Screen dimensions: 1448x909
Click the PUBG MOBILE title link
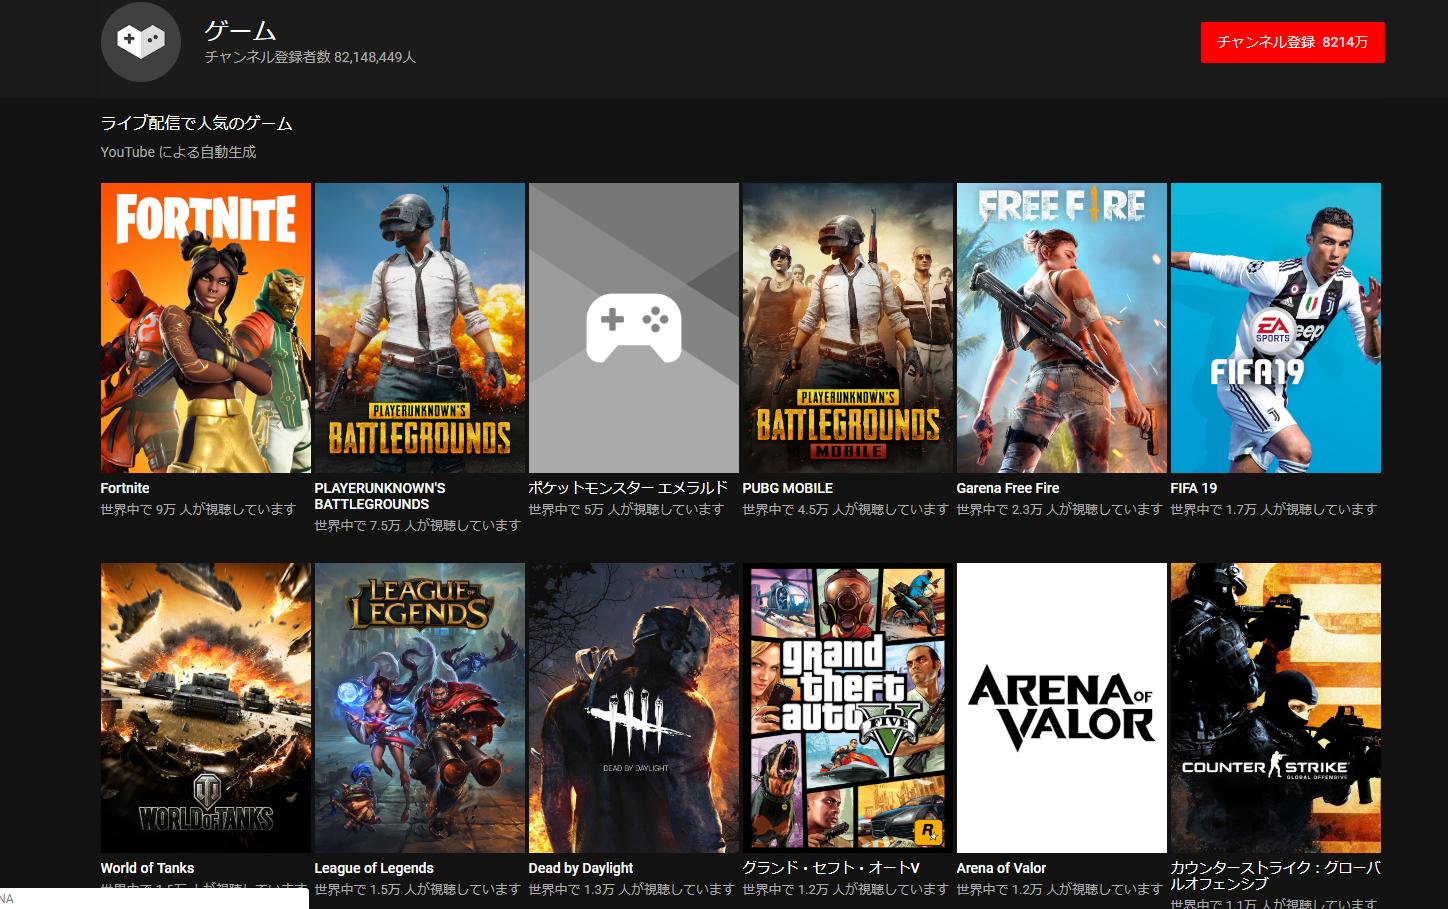788,488
